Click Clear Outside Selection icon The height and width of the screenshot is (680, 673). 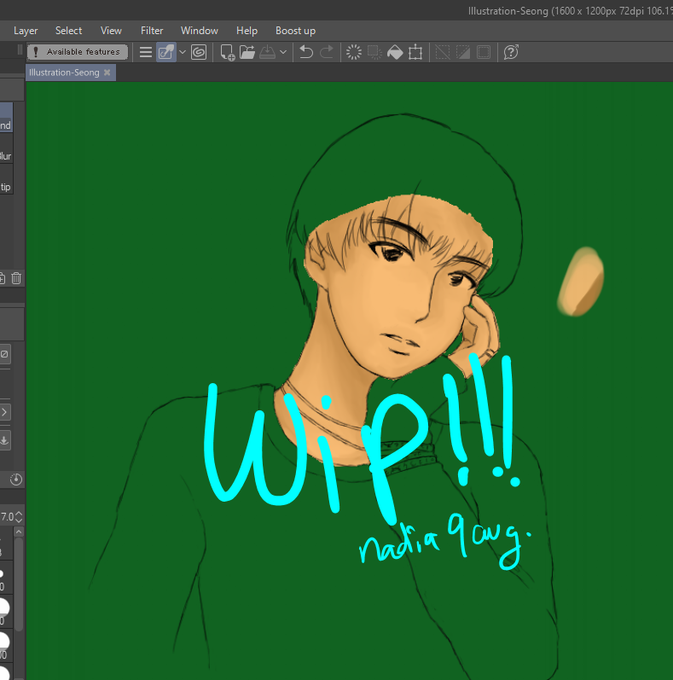[374, 52]
